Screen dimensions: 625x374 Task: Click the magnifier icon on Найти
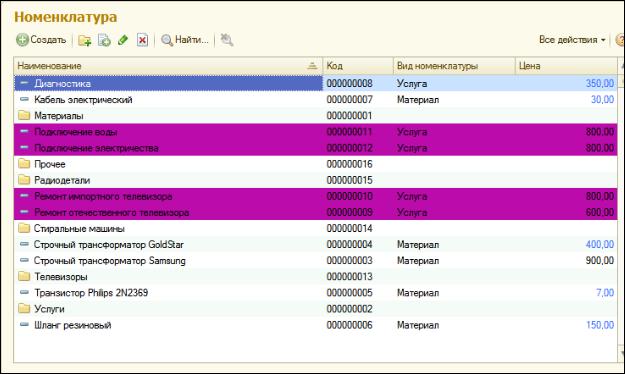click(167, 40)
